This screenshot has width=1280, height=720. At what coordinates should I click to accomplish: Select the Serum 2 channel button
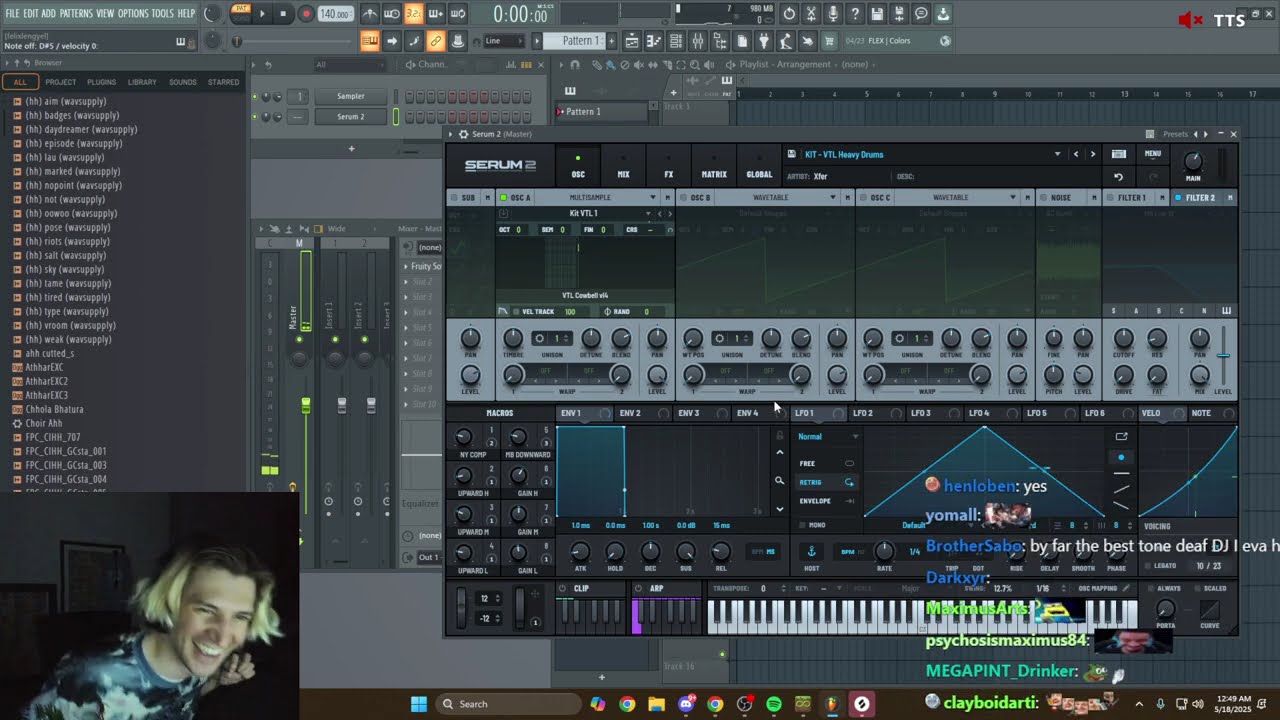350,116
